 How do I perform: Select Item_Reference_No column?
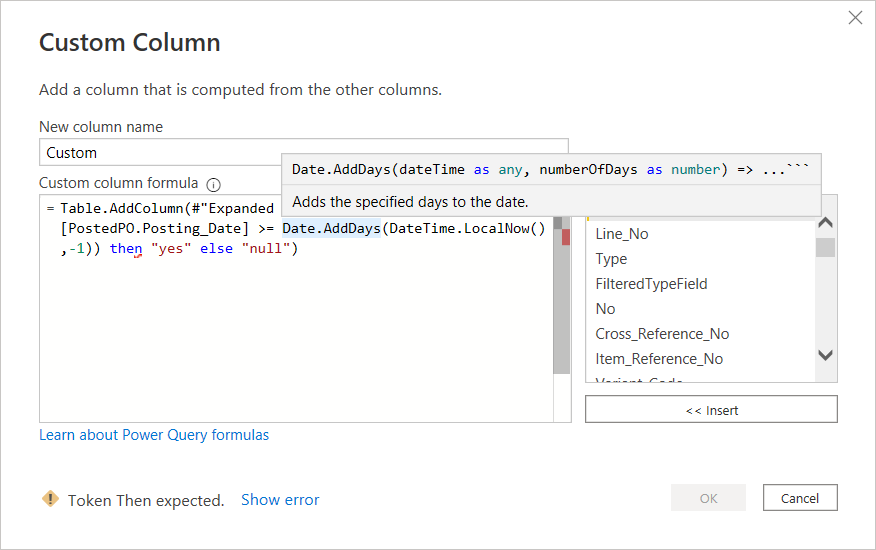[659, 359]
